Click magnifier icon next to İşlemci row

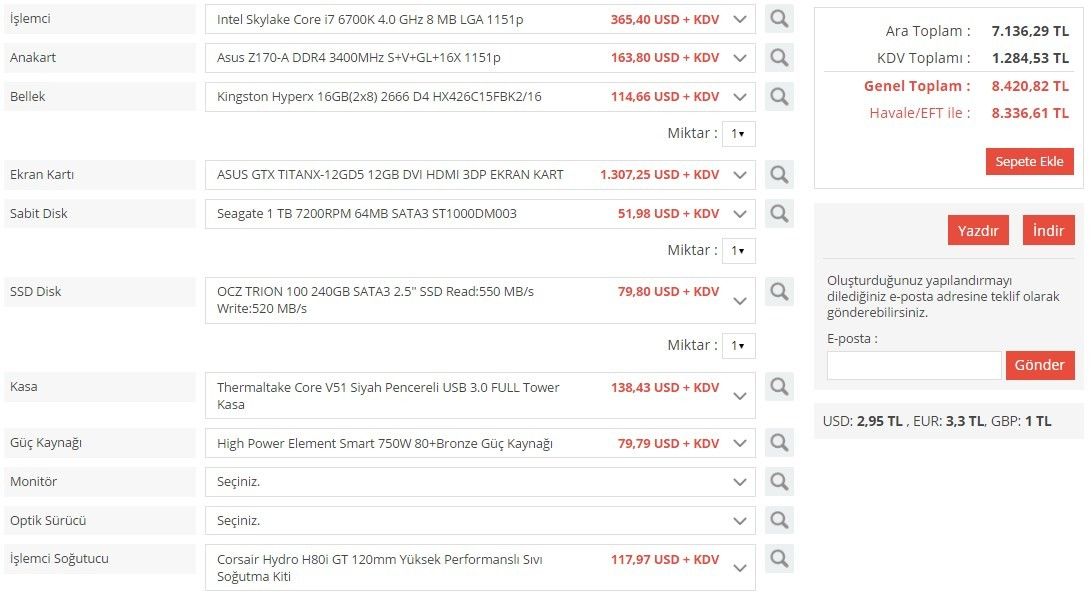pos(779,19)
